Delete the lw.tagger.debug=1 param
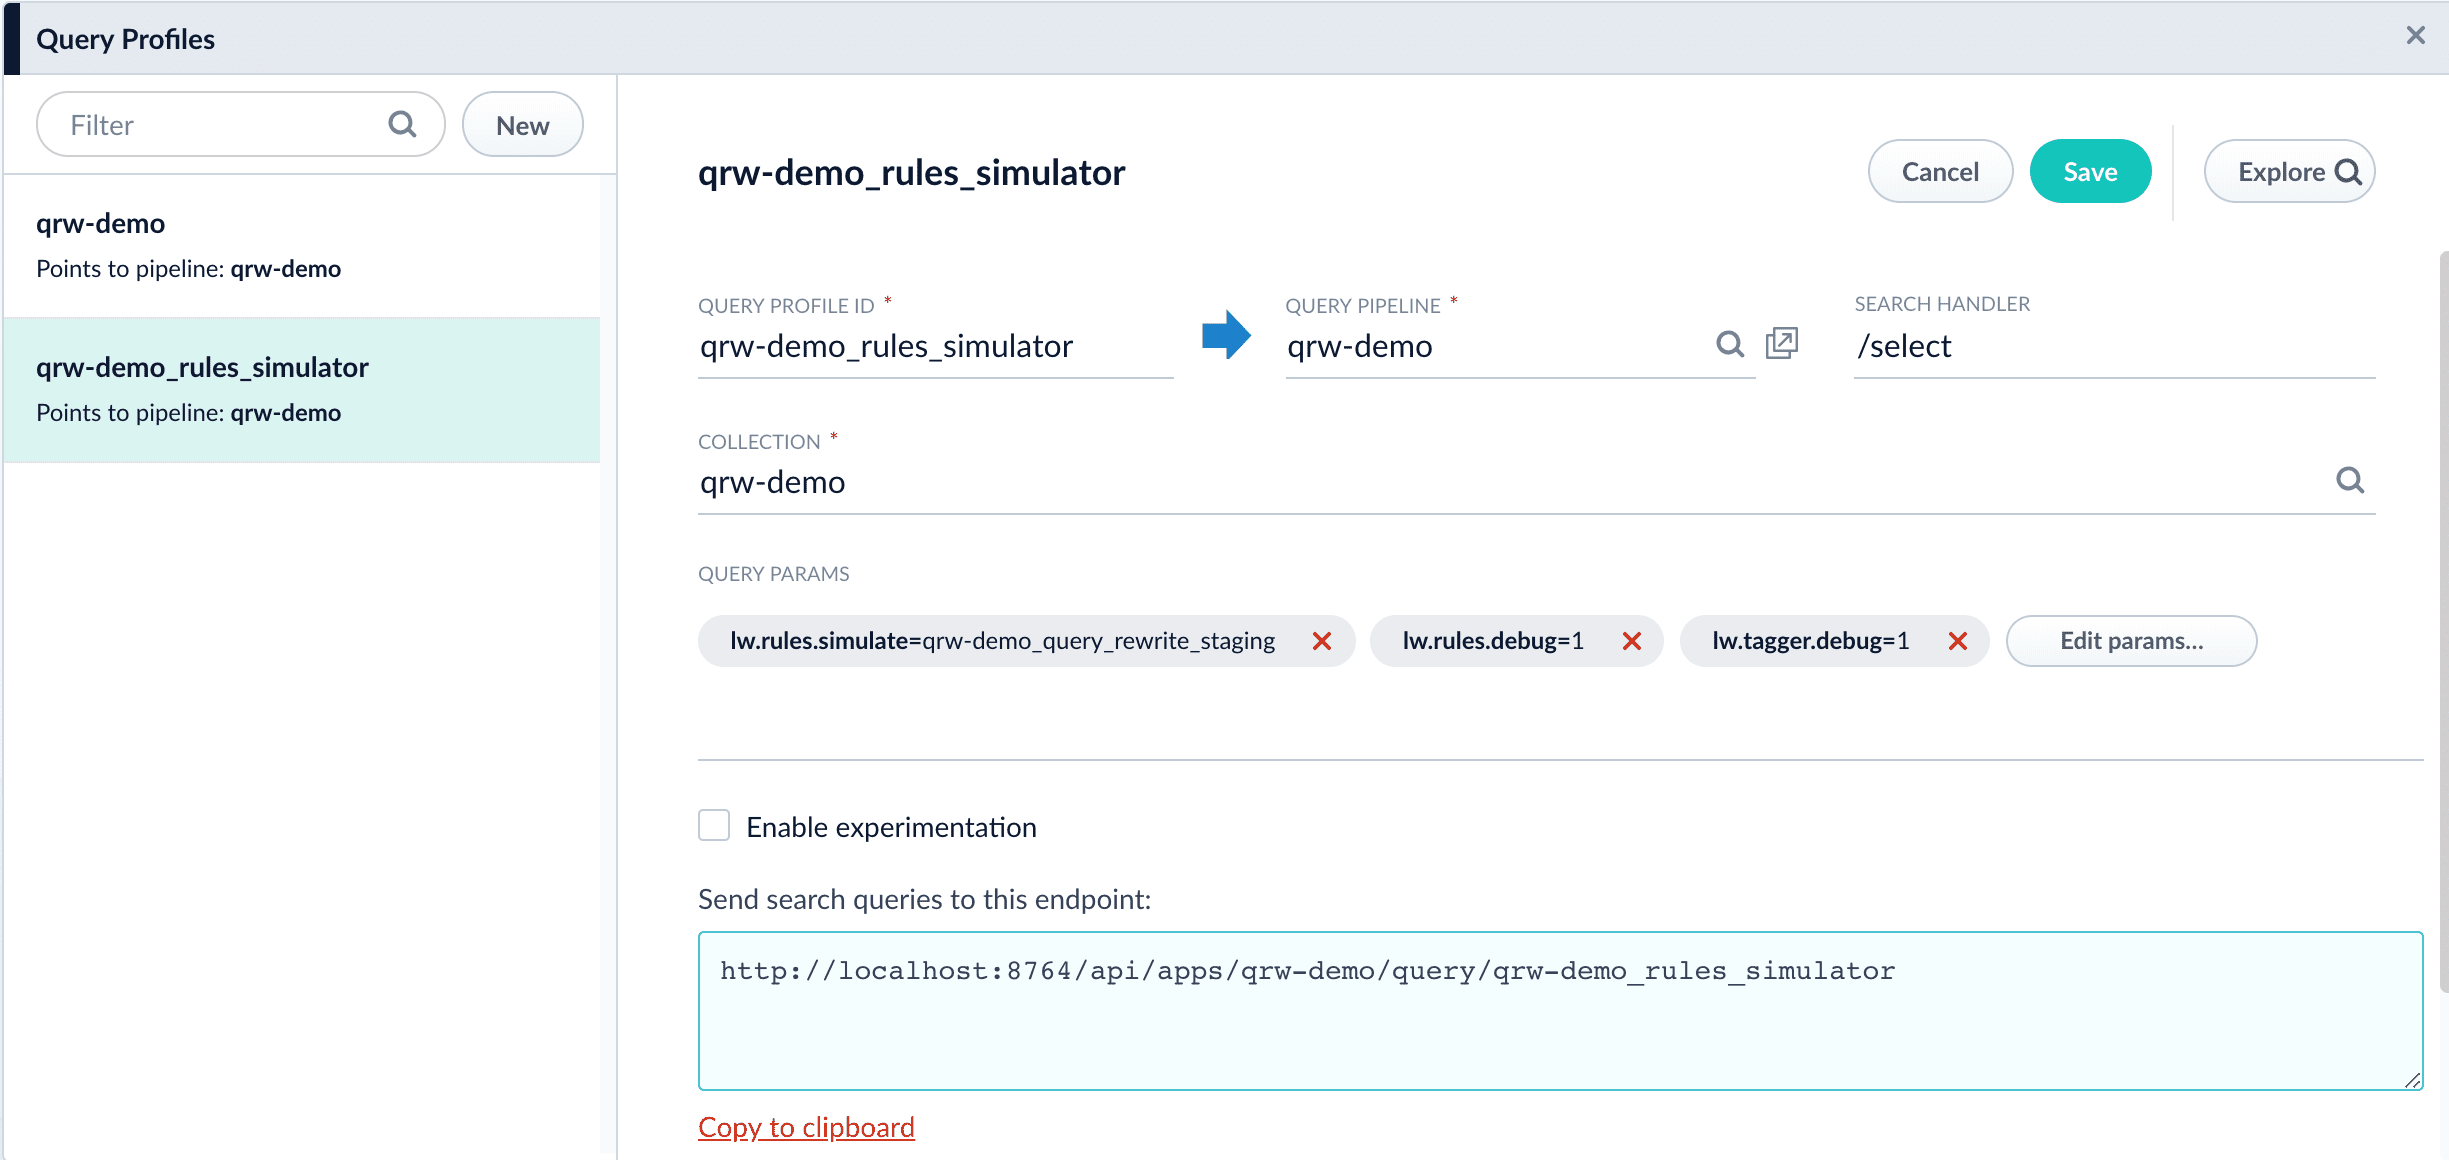The height and width of the screenshot is (1160, 2449). pyautogui.click(x=1957, y=641)
